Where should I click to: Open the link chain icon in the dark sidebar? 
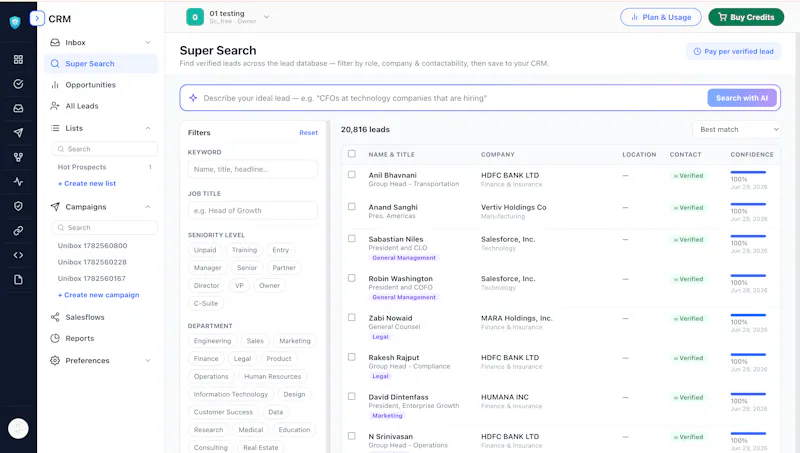(x=18, y=231)
